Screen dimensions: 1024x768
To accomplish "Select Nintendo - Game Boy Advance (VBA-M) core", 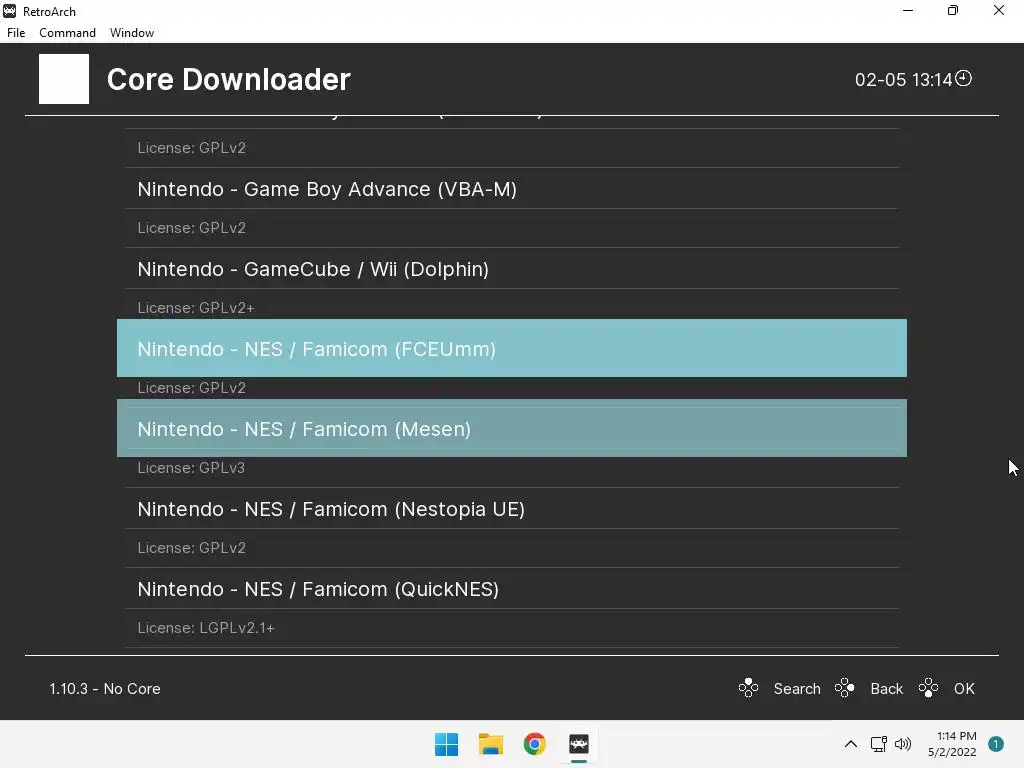I will coord(512,189).
